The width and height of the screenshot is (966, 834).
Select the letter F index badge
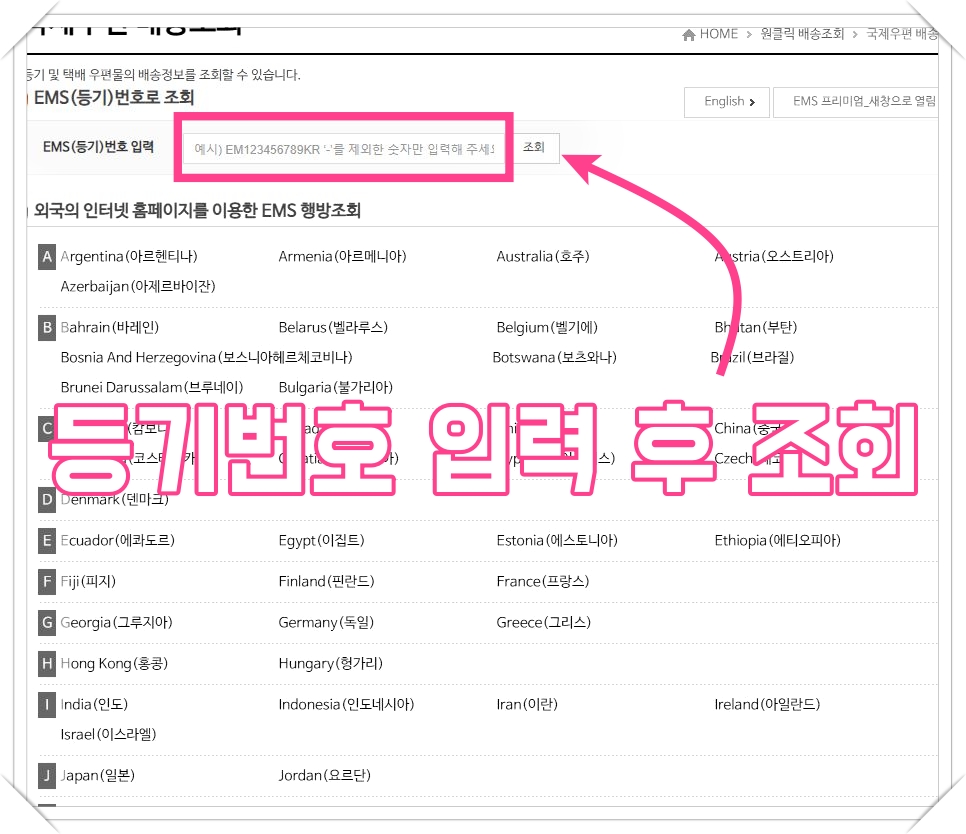(x=47, y=581)
